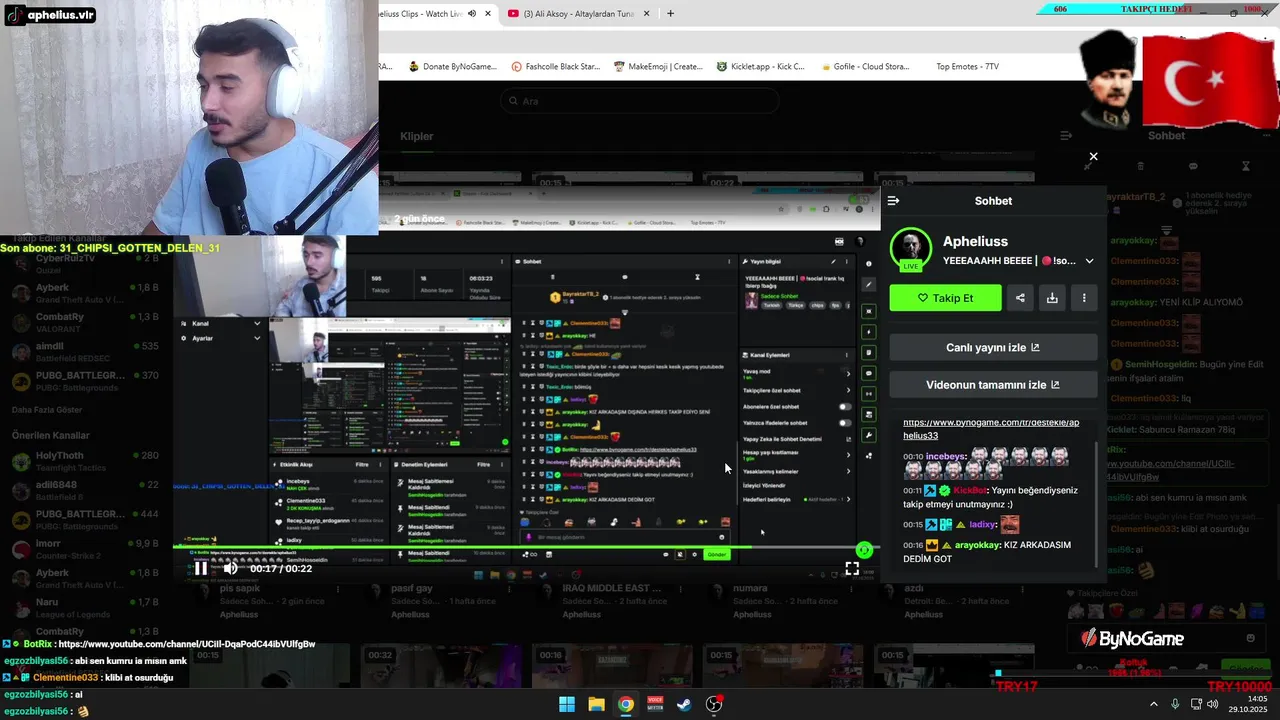Enter clip fullscreen mode

pyautogui.click(x=852, y=568)
